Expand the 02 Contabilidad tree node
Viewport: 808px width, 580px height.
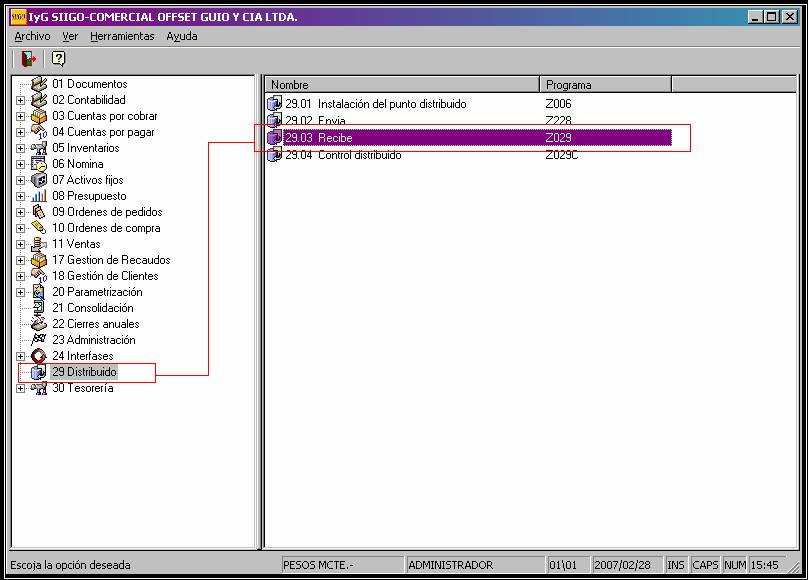[x=21, y=100]
